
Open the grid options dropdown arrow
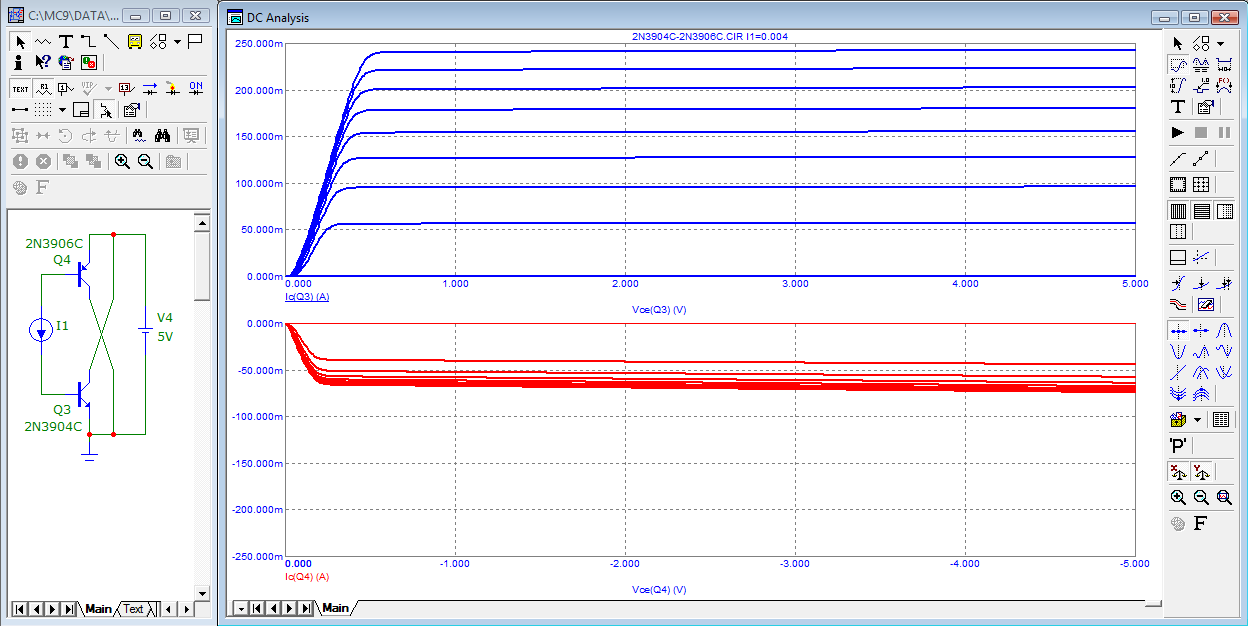tap(62, 109)
